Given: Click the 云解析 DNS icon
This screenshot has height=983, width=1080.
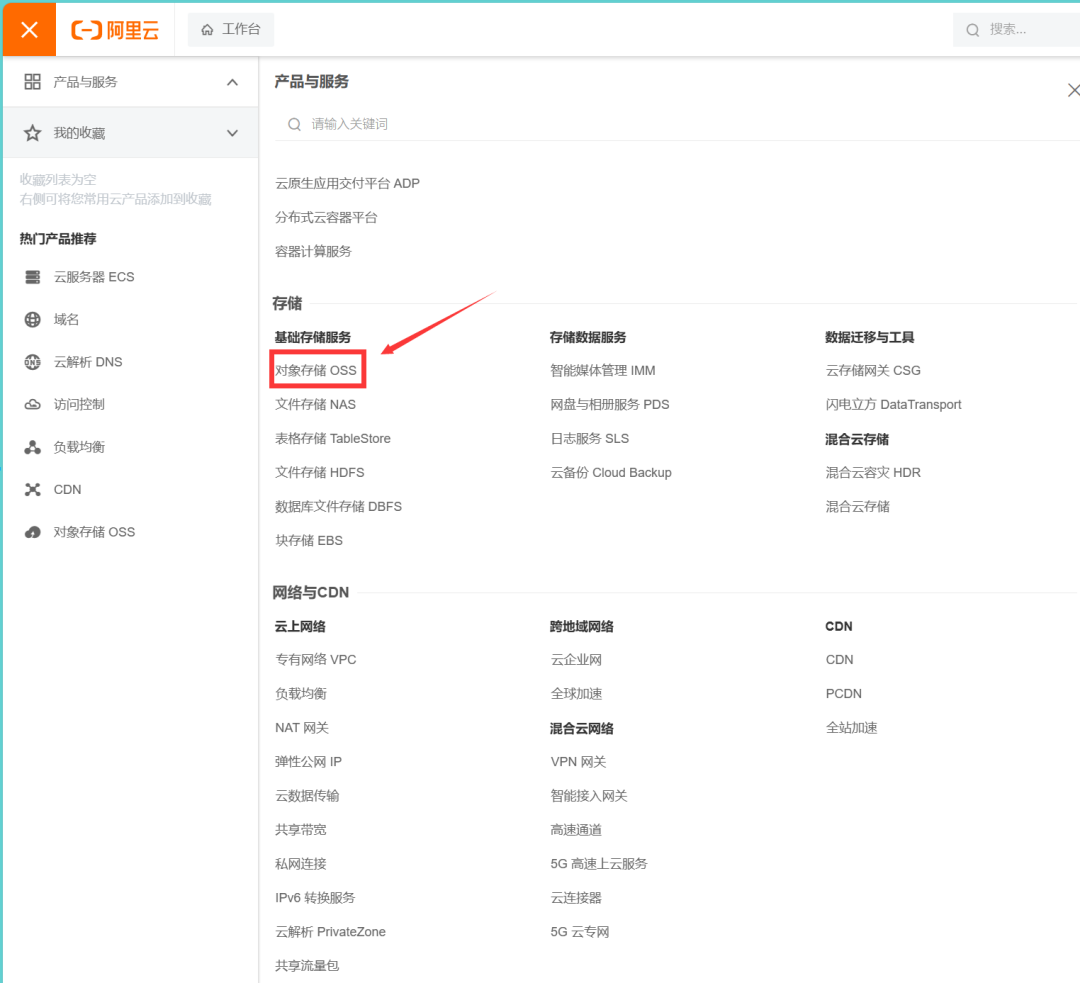Looking at the screenshot, I should tap(32, 362).
